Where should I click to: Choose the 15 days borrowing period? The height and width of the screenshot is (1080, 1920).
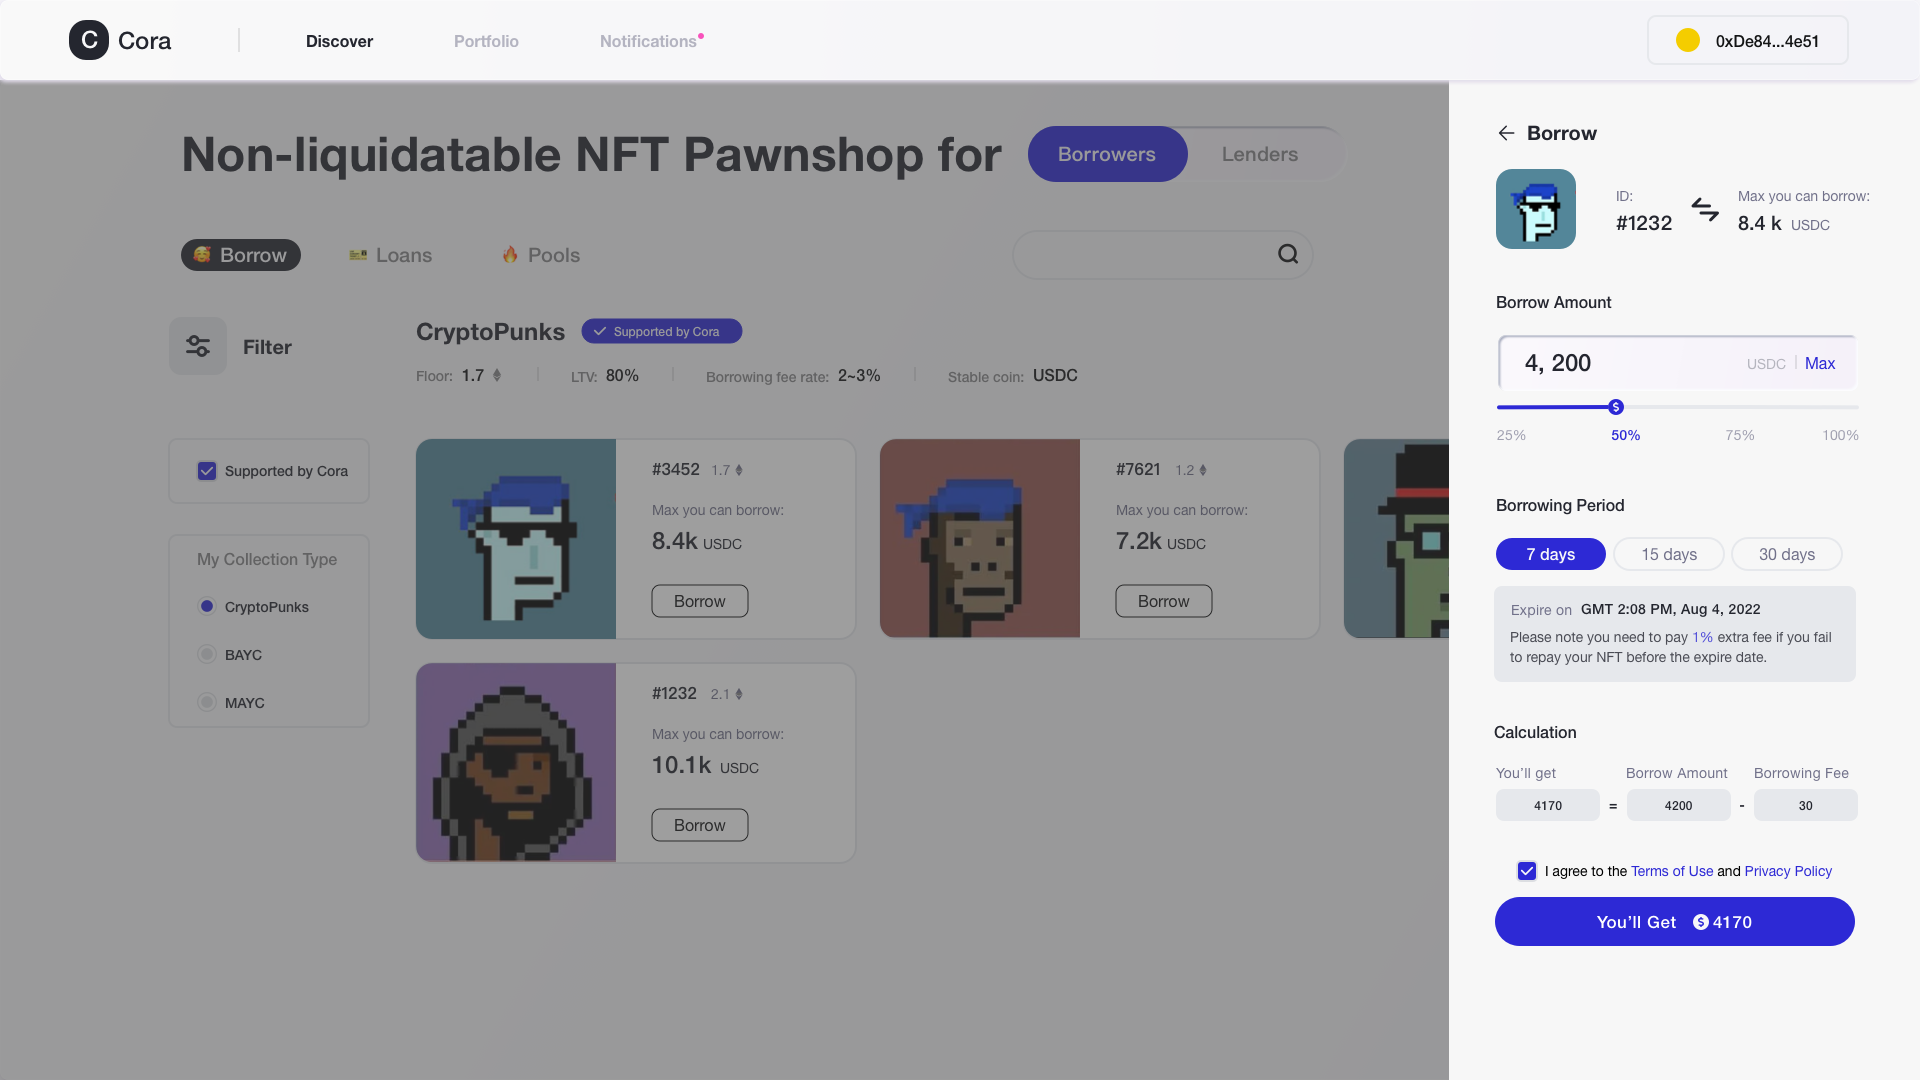pos(1669,554)
